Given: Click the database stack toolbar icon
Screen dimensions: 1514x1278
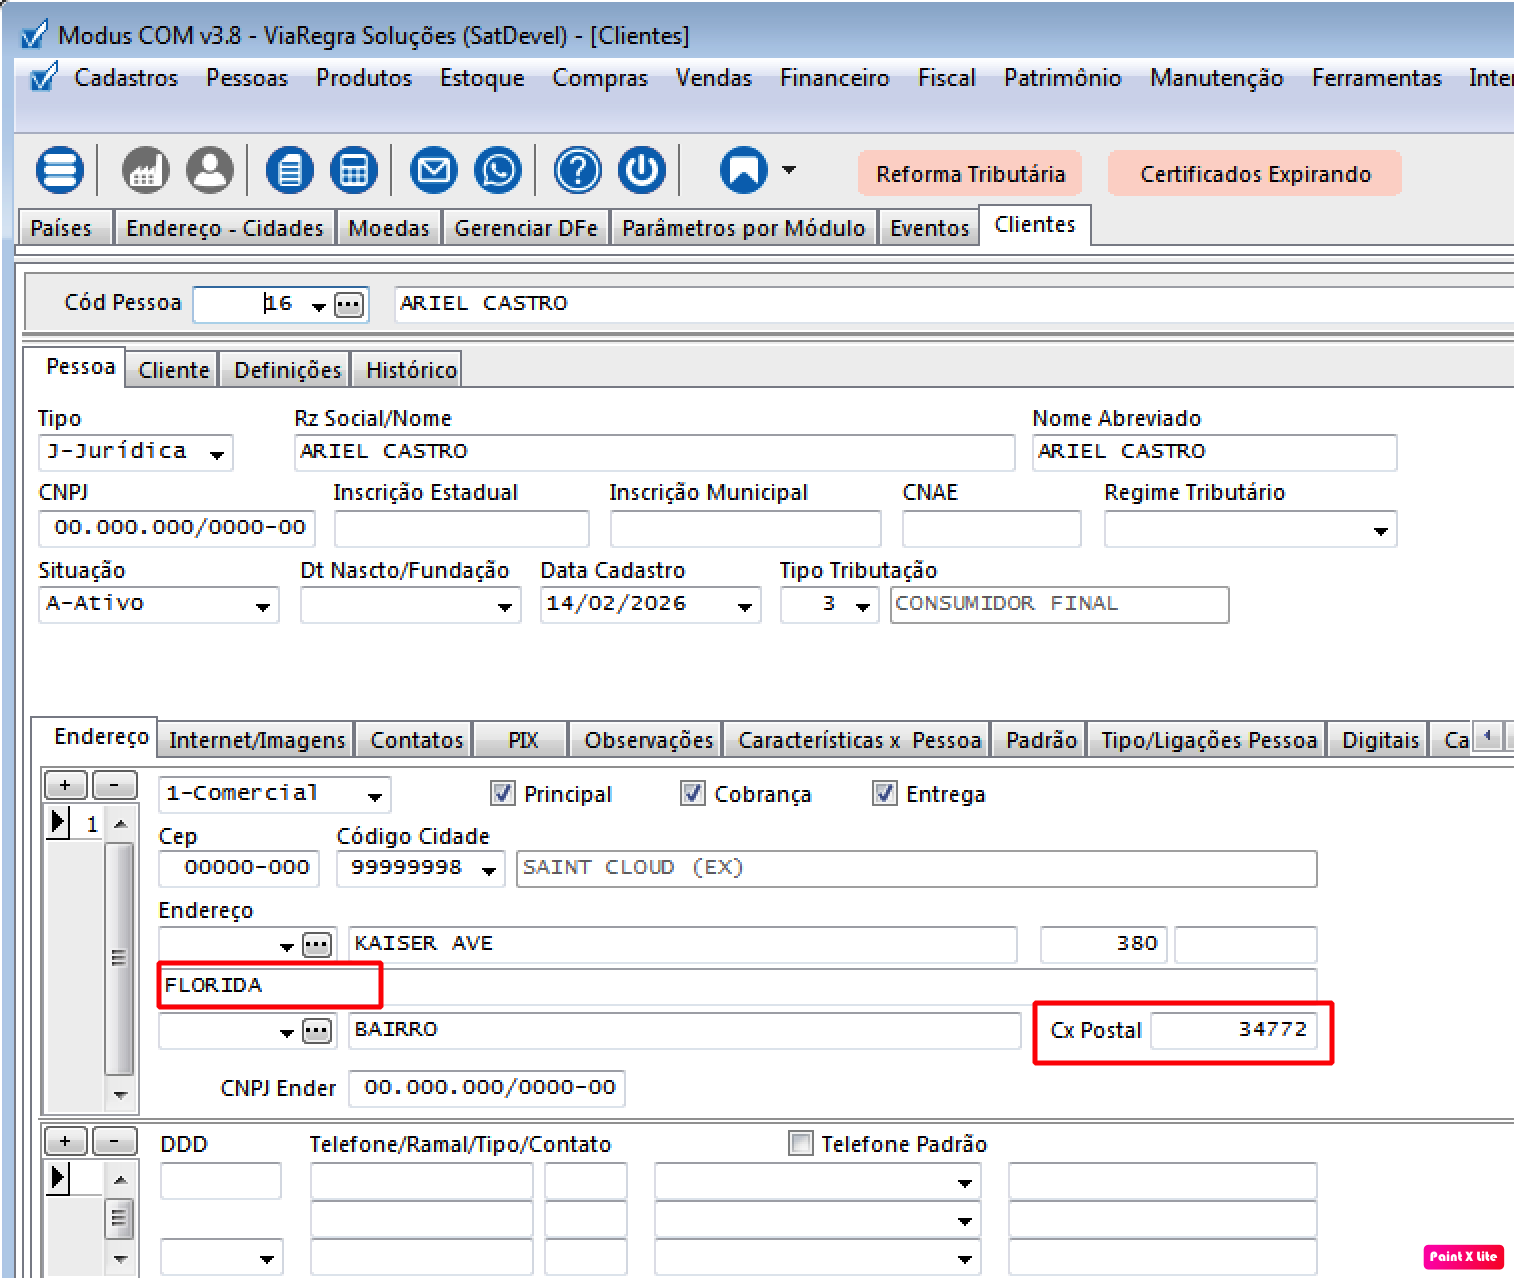Looking at the screenshot, I should point(60,170).
